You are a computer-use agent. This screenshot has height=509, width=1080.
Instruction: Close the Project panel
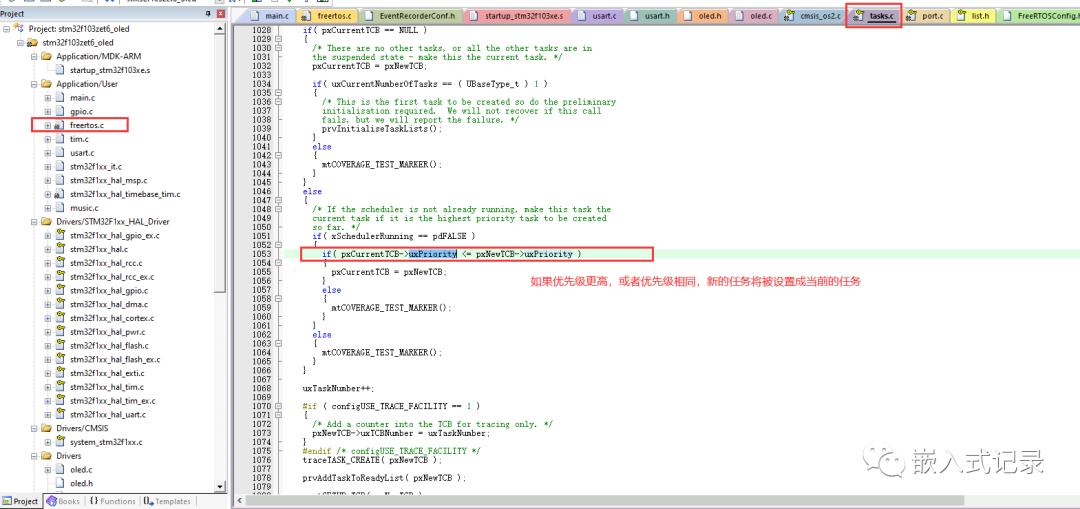(220, 14)
